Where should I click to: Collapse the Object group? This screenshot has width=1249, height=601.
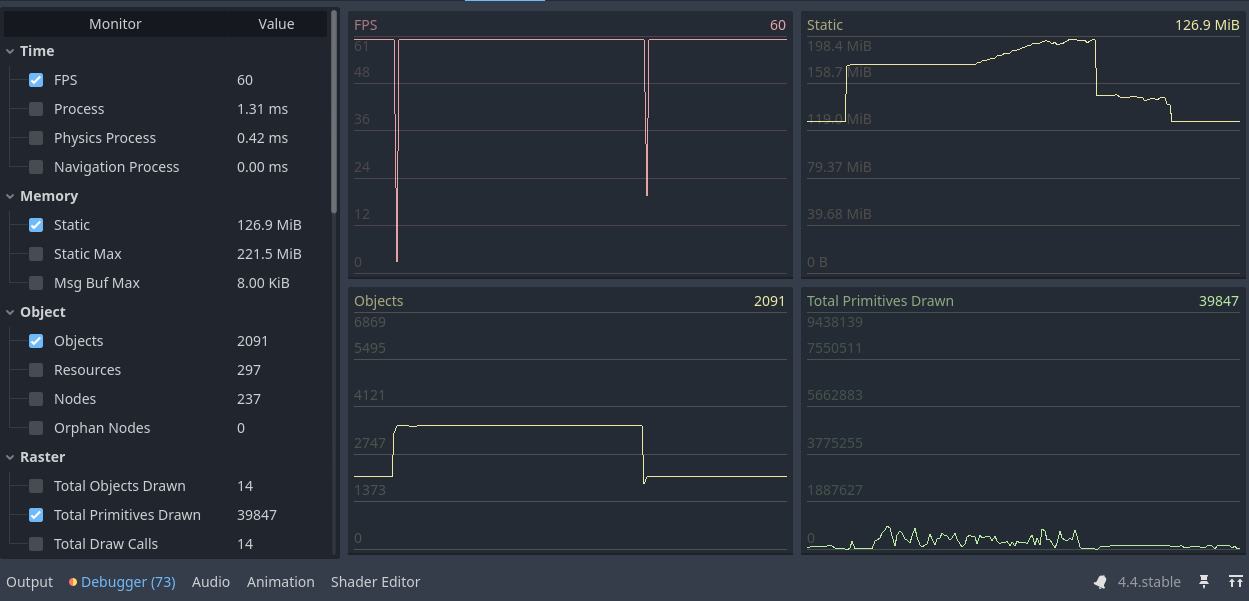click(10, 312)
